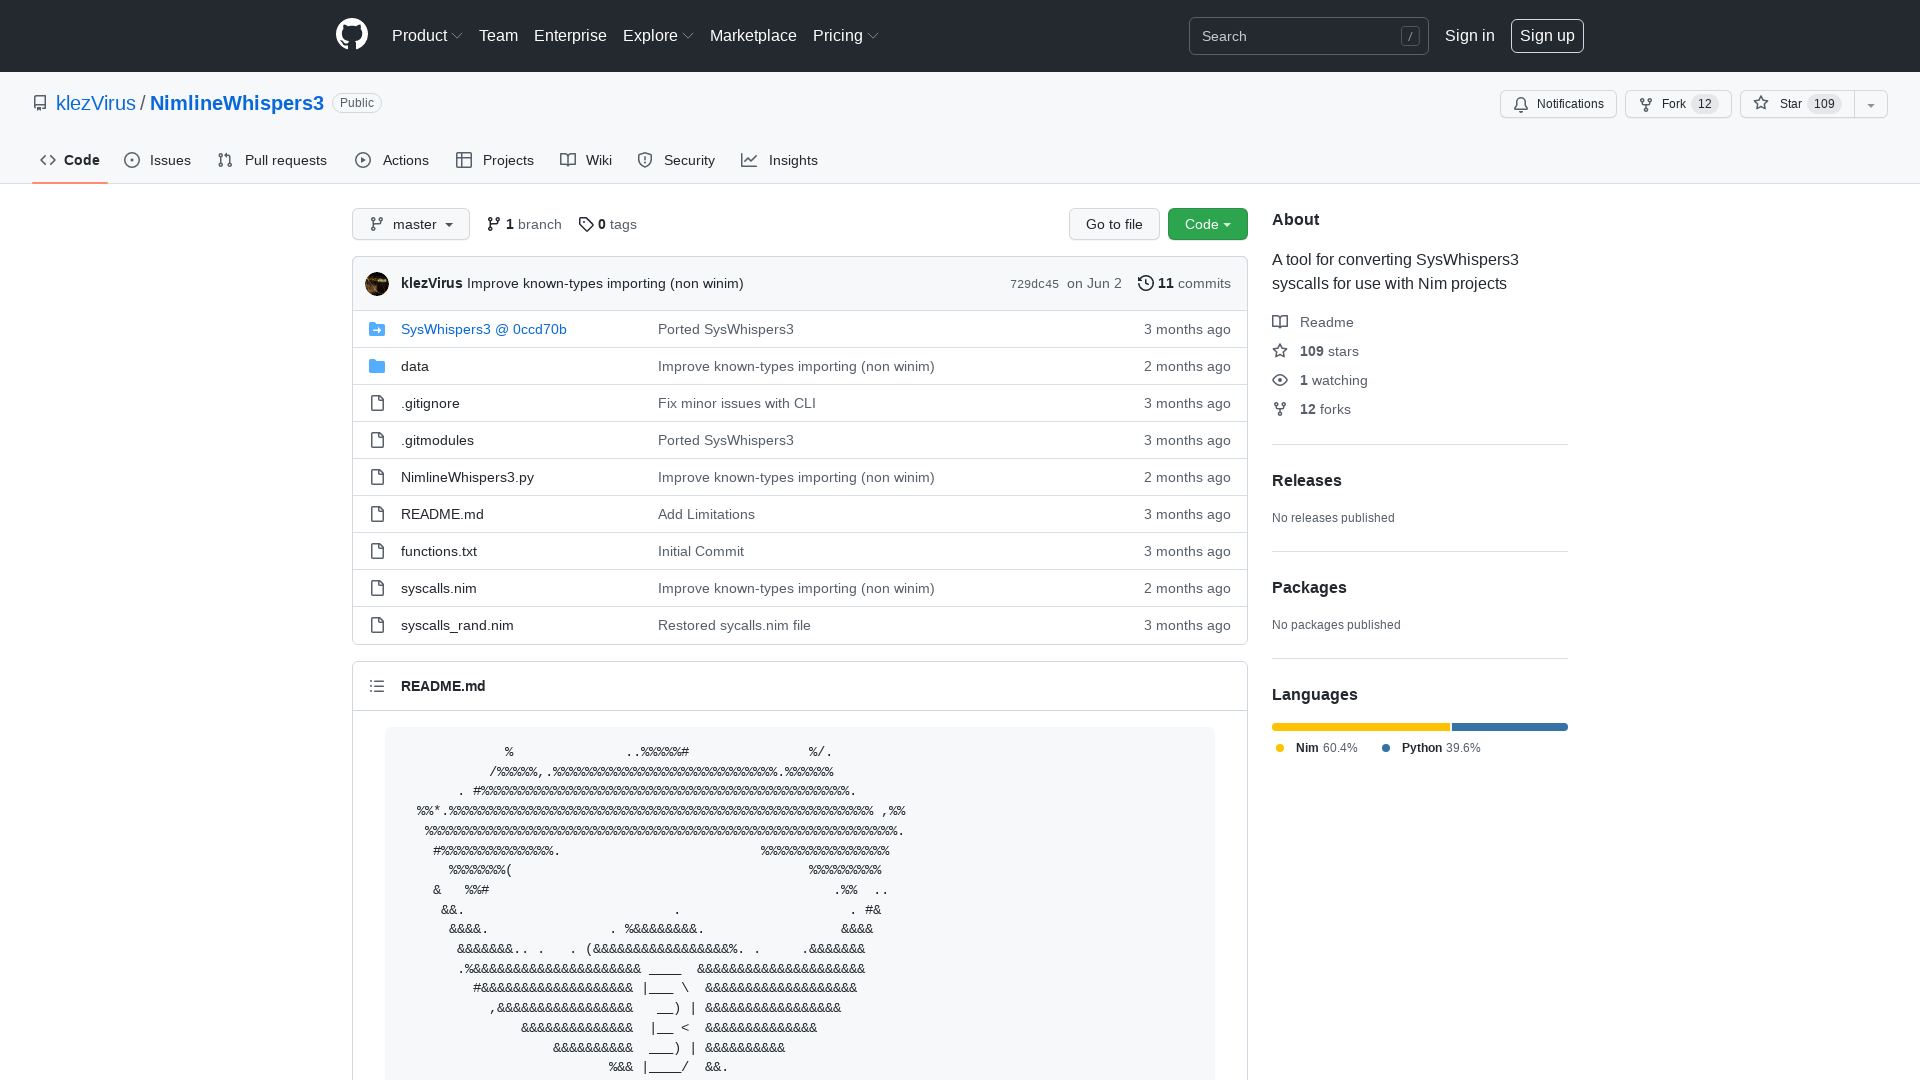
Task: Click the Go to file button
Action: (1114, 224)
